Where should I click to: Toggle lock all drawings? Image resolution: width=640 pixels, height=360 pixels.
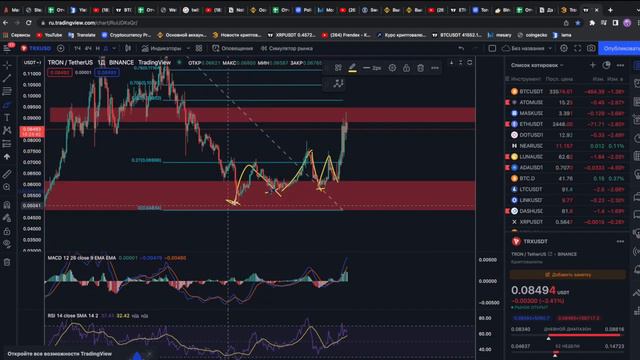pos(7,231)
